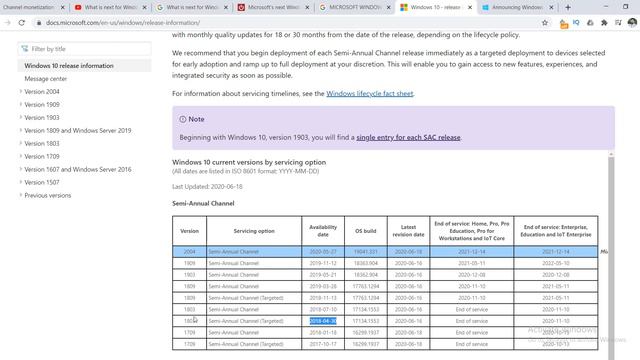Click the Latest revision date column header
Screen dimensions: 640x360
408,231
